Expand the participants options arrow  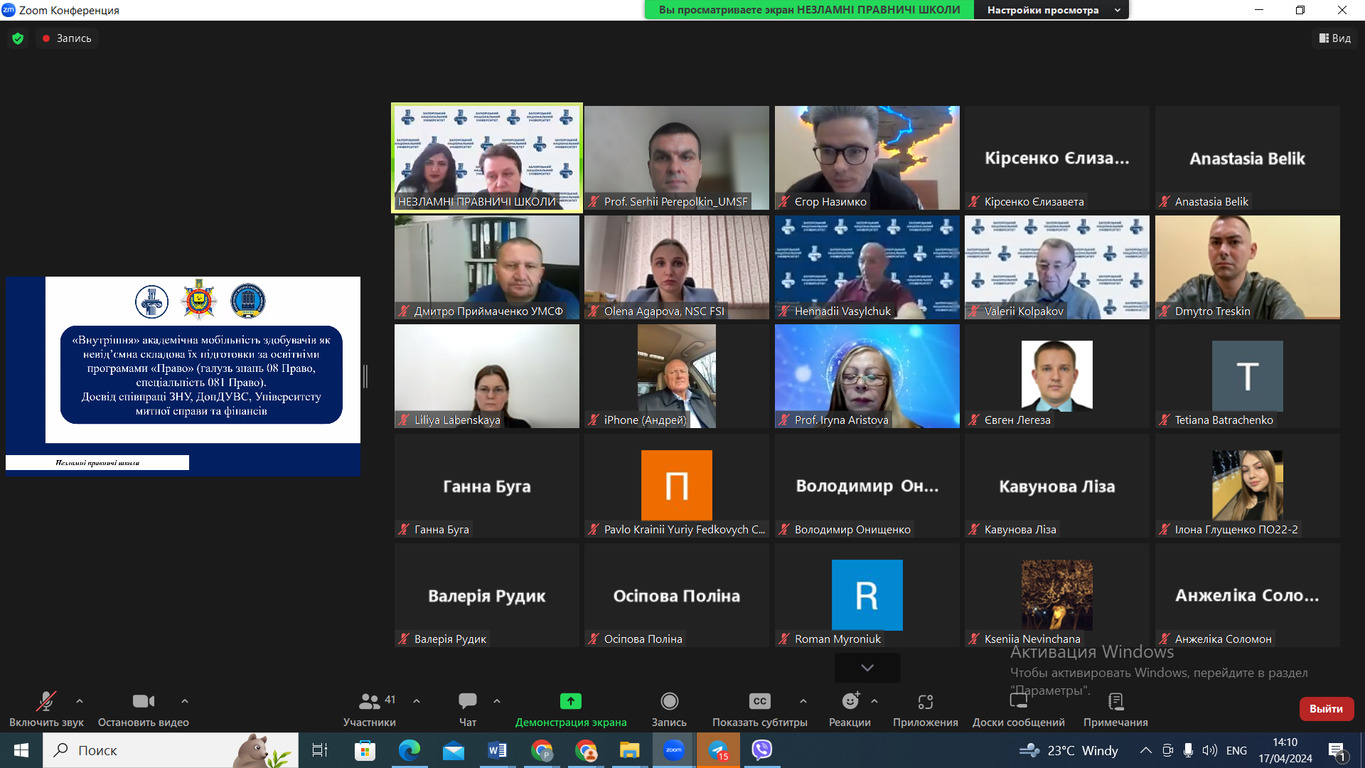[416, 701]
